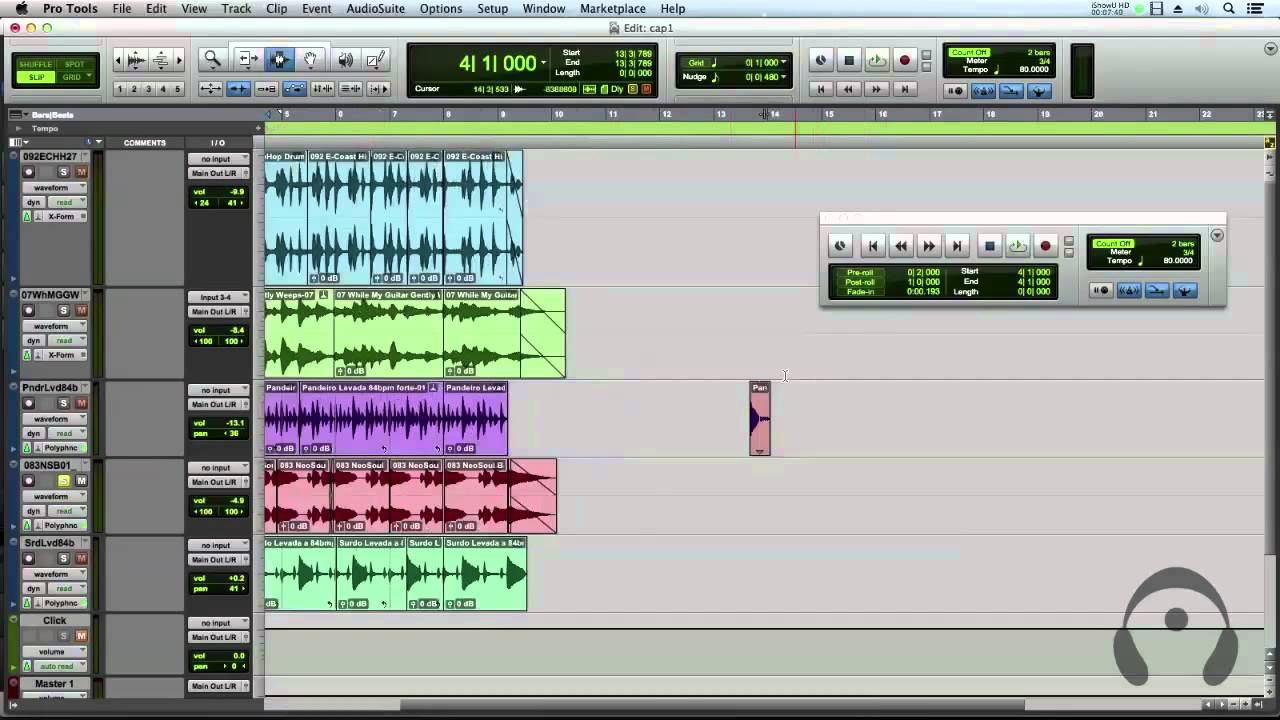Click the track height zoom icon
This screenshot has width=1280, height=720.
click(160, 60)
